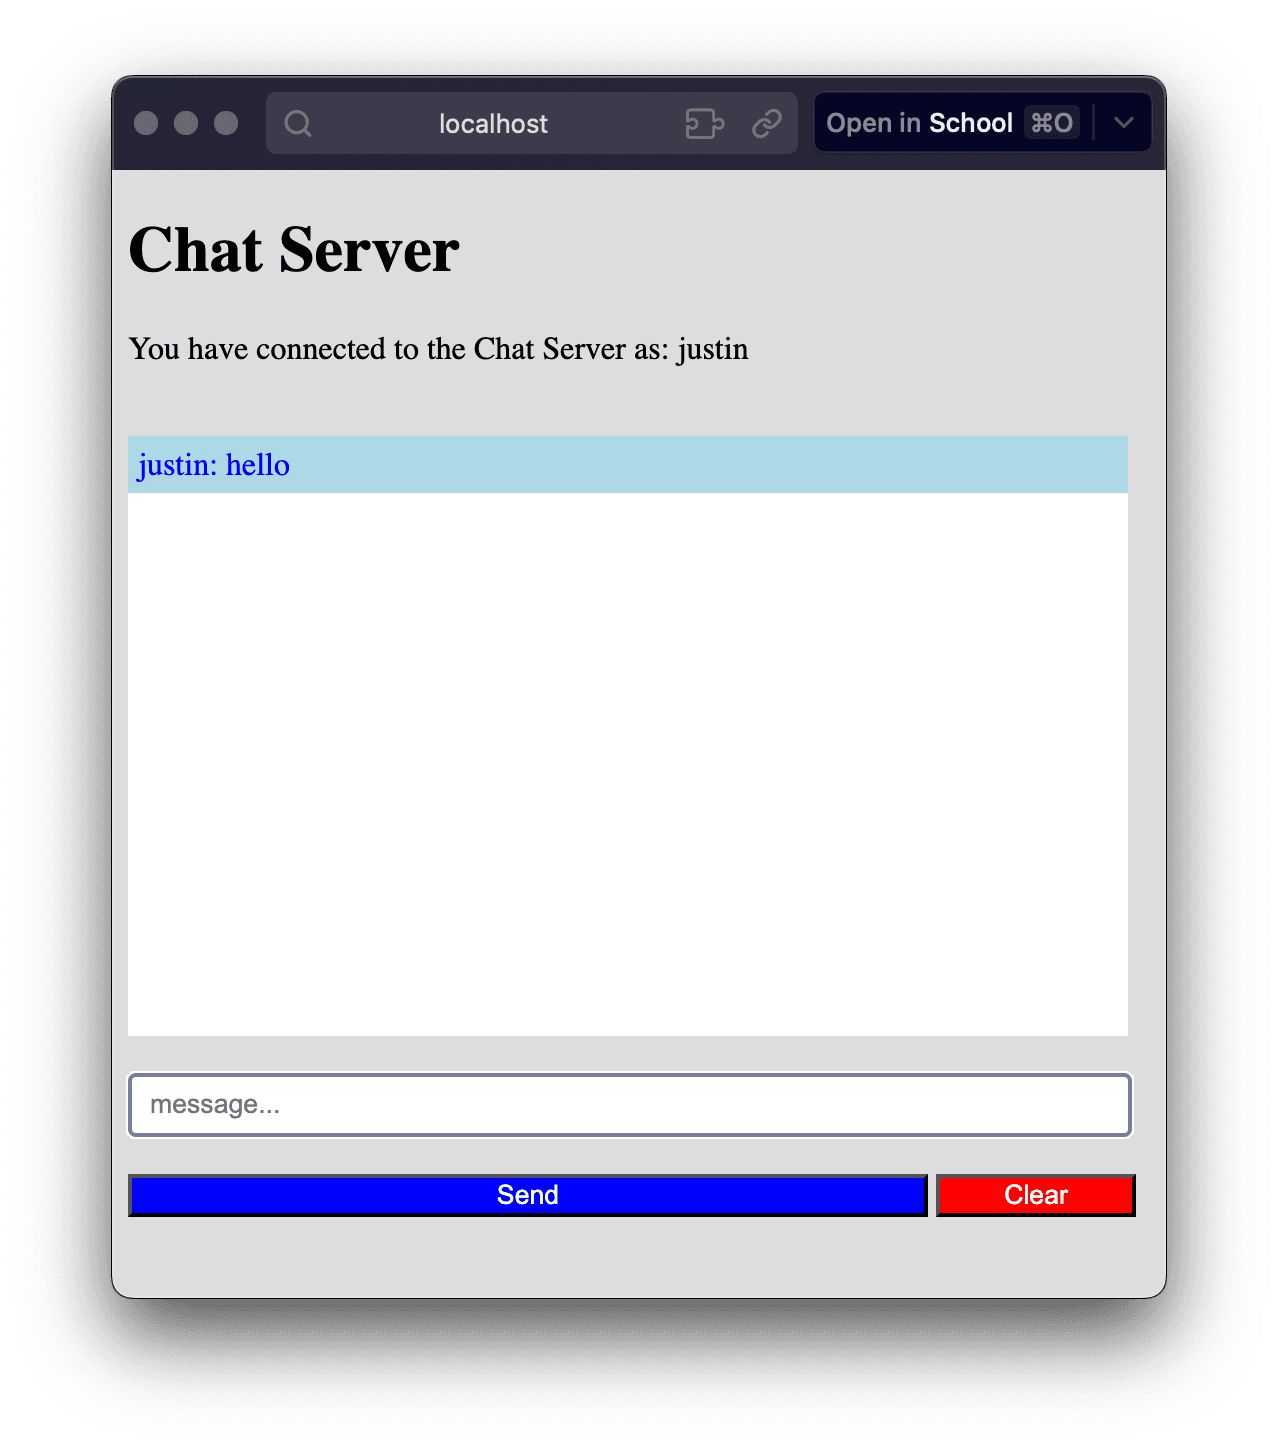Minimize the window using the middle traffic light

tap(186, 123)
